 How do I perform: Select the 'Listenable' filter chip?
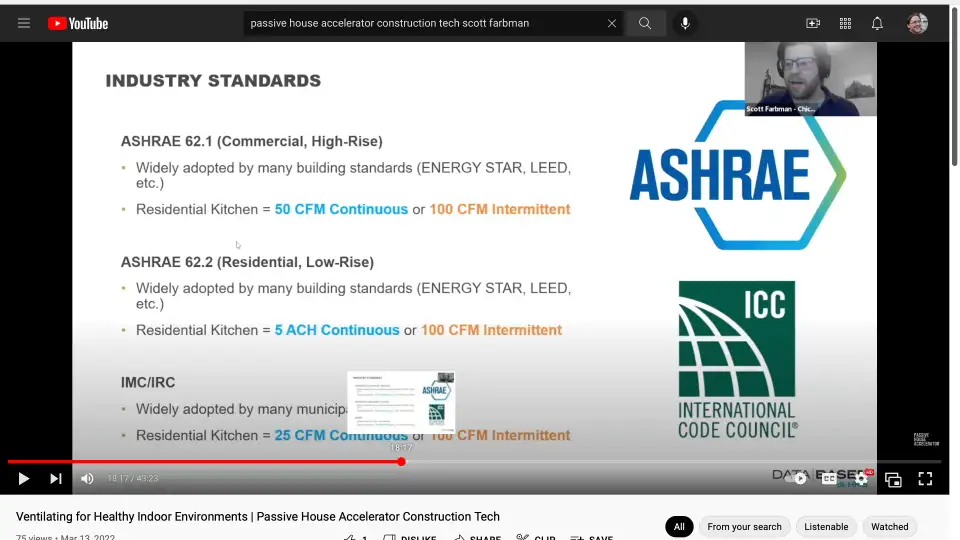click(826, 526)
